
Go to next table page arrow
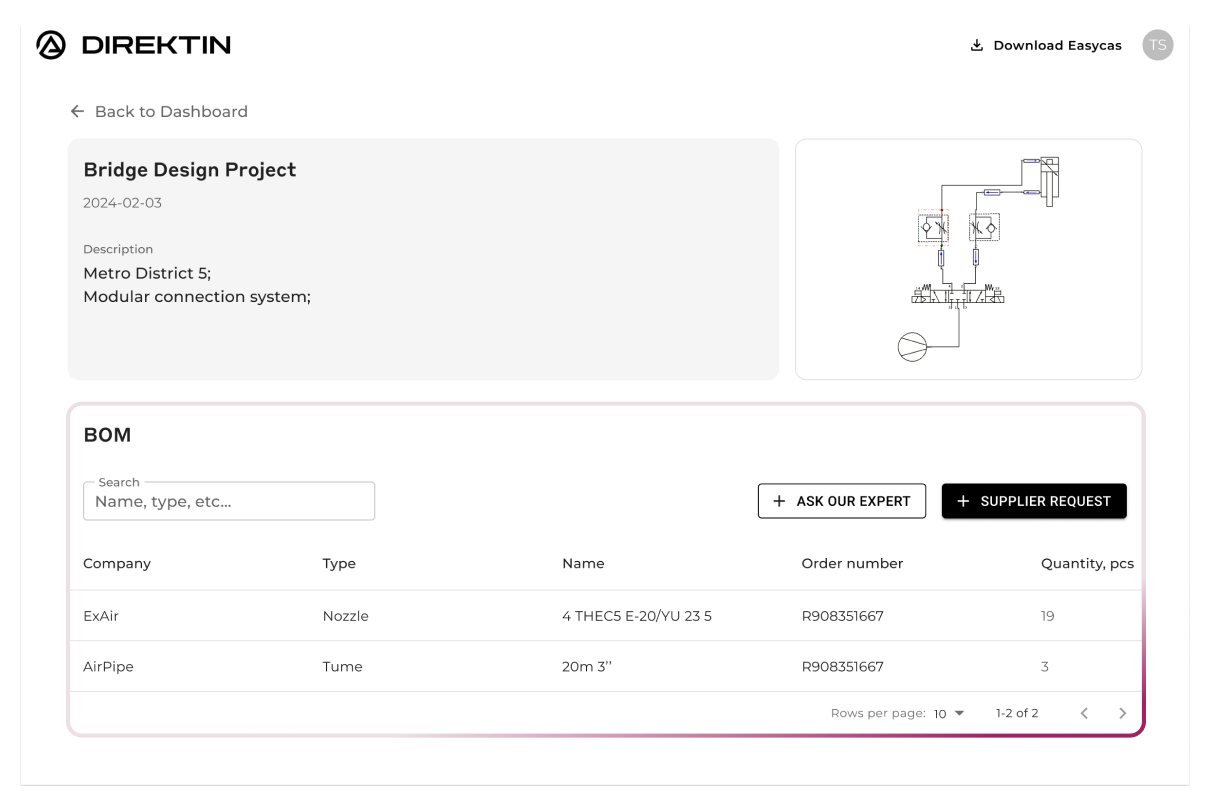[1122, 714]
